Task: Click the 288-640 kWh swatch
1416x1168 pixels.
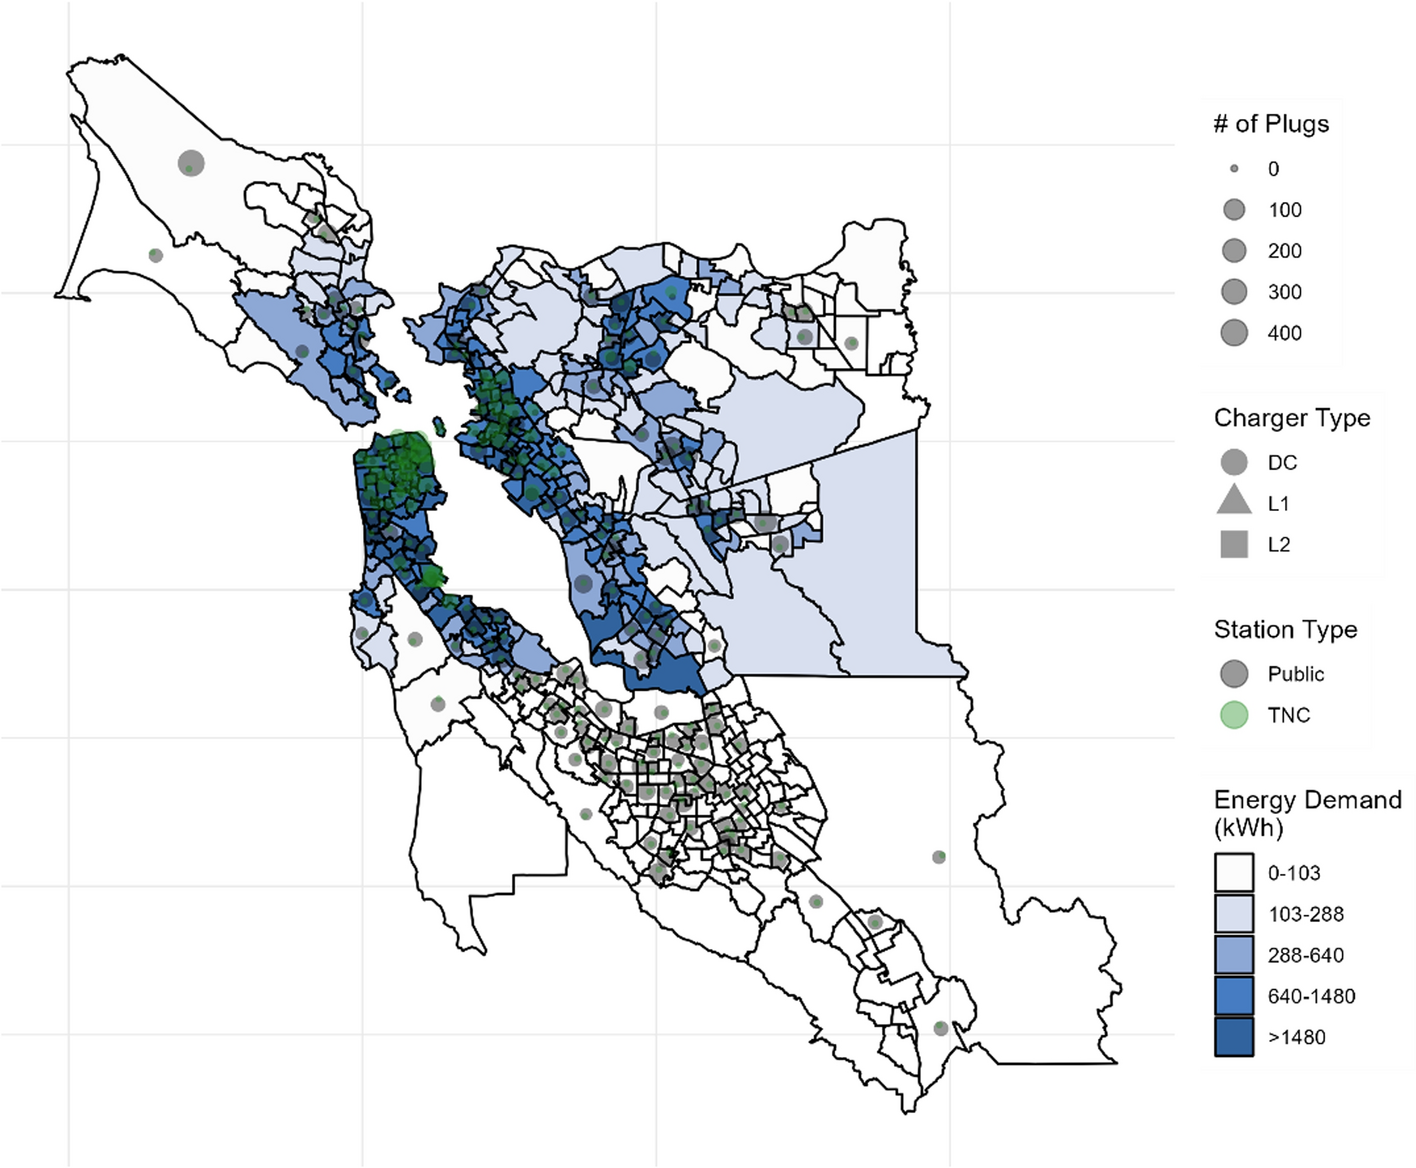Action: 1234,955
